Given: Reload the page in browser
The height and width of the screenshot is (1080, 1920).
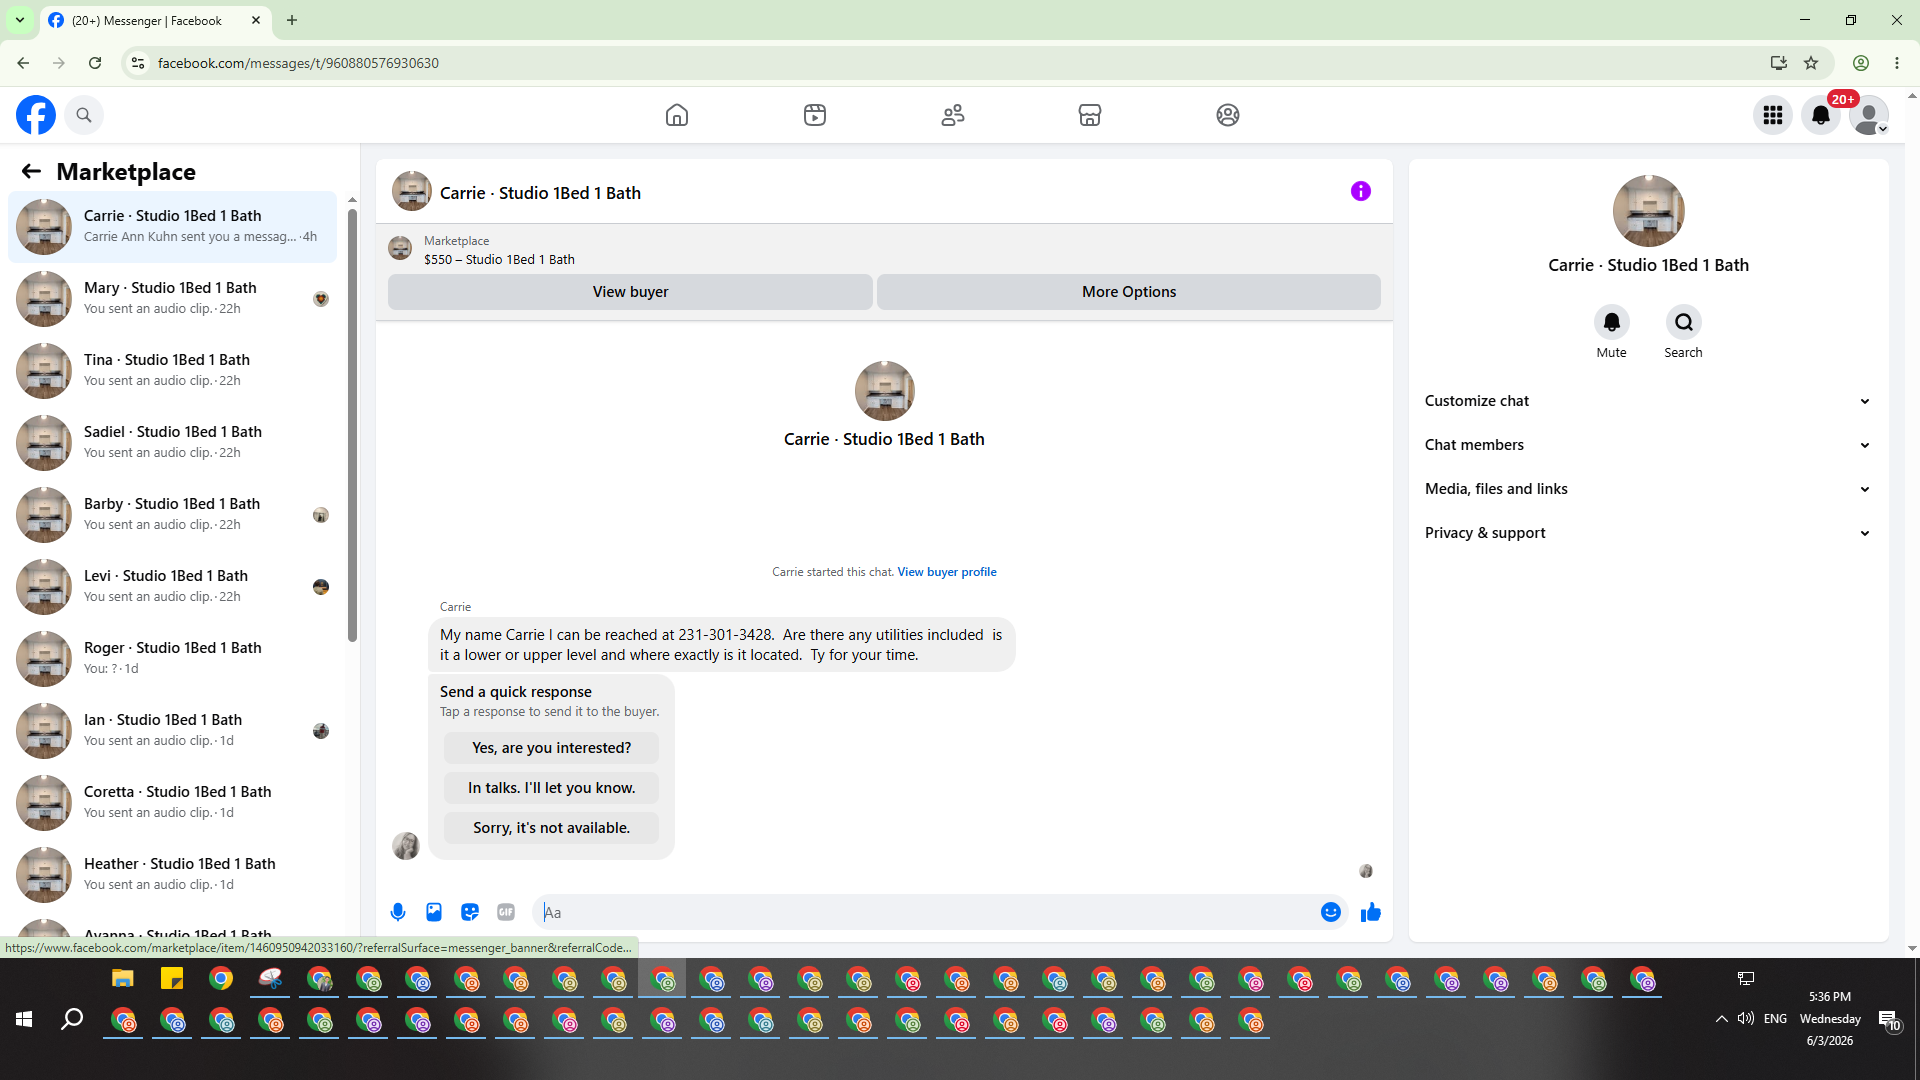Looking at the screenshot, I should pos(95,63).
